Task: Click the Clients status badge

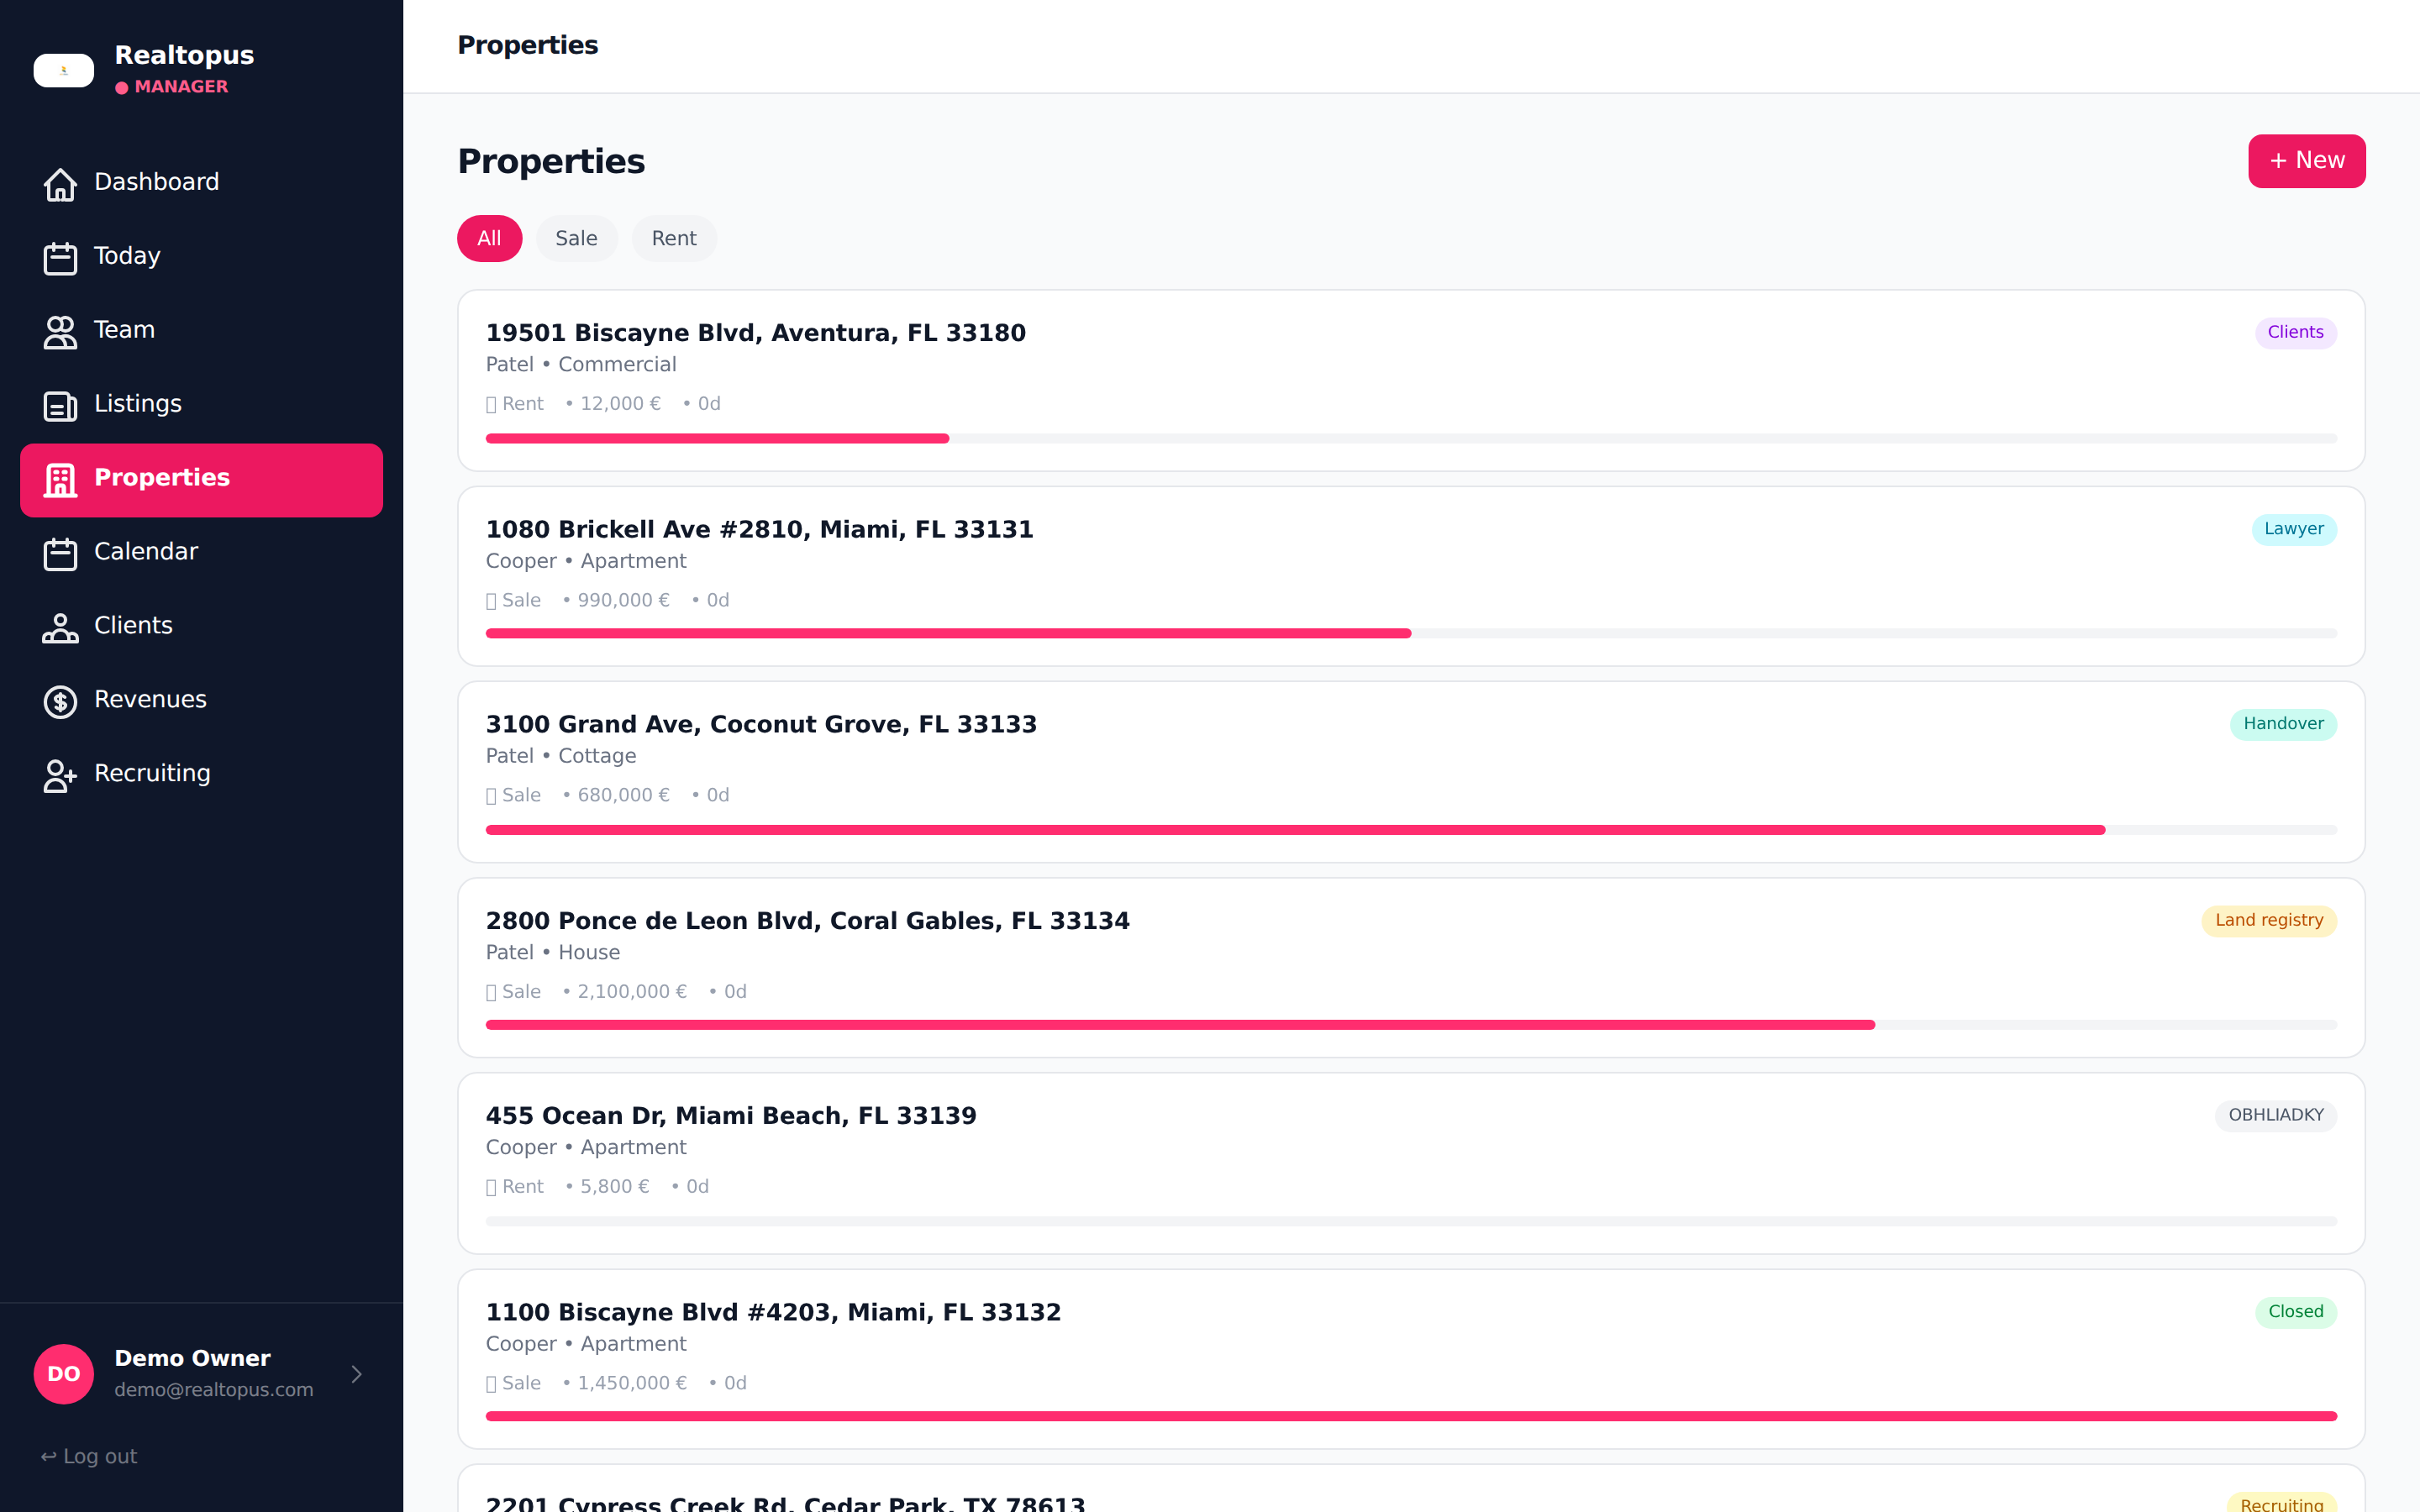Action: [x=2295, y=332]
